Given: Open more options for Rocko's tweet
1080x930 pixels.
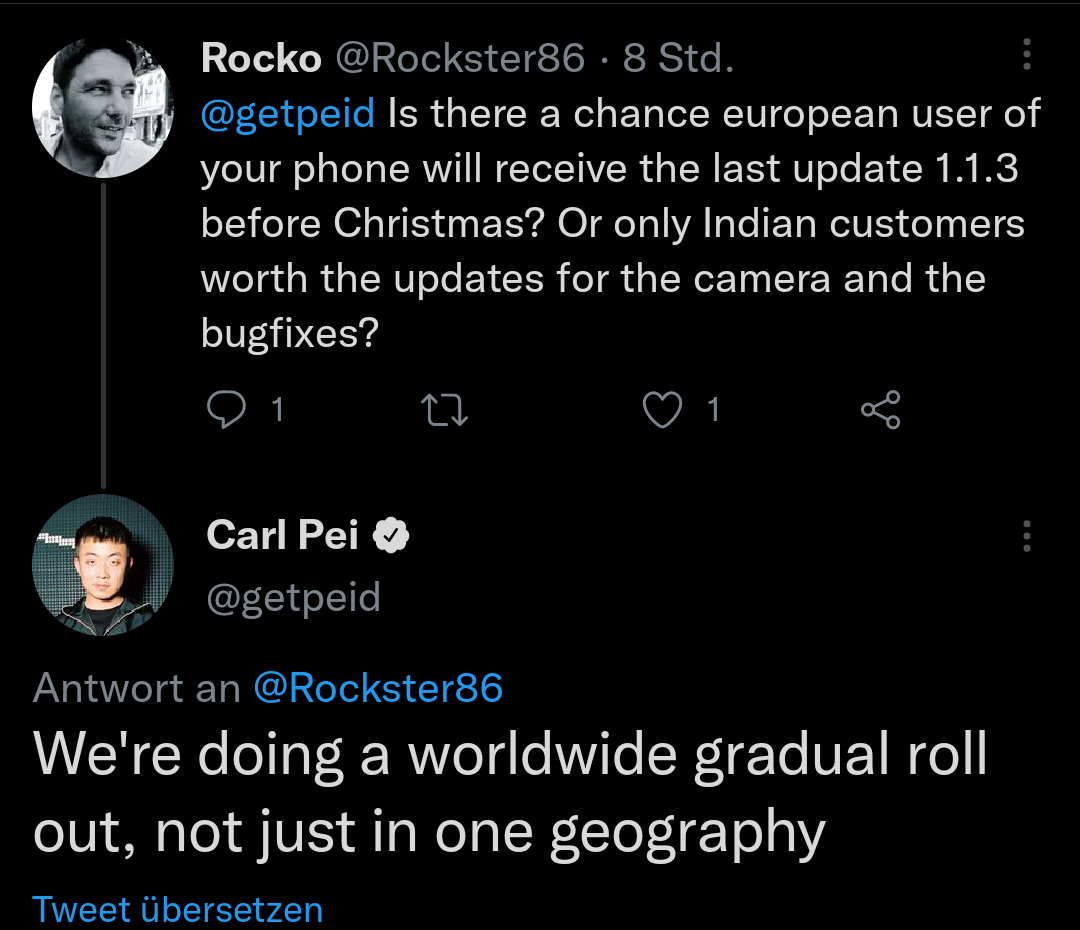Looking at the screenshot, I should click(1026, 57).
